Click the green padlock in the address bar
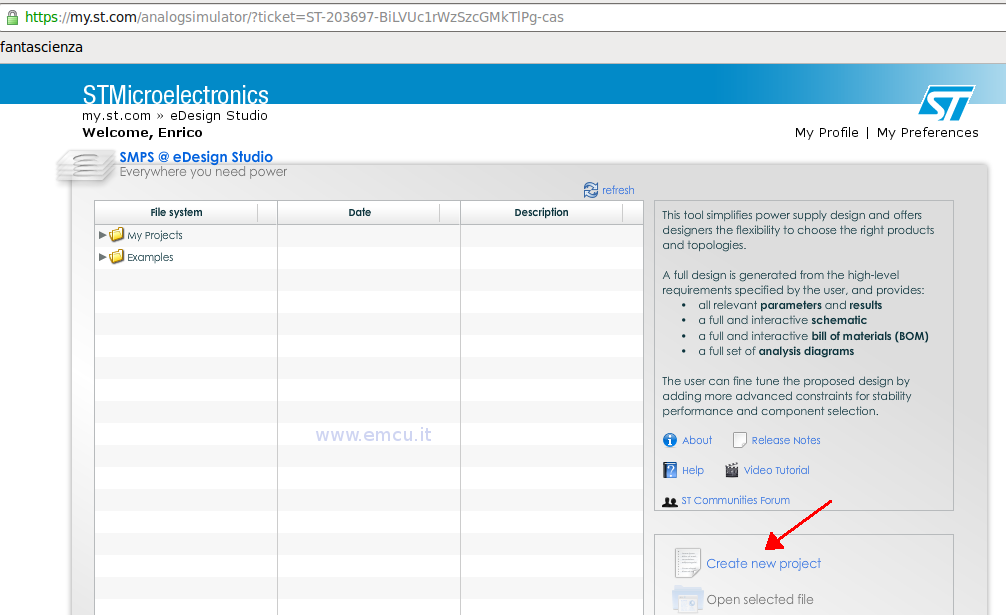 [x=12, y=17]
